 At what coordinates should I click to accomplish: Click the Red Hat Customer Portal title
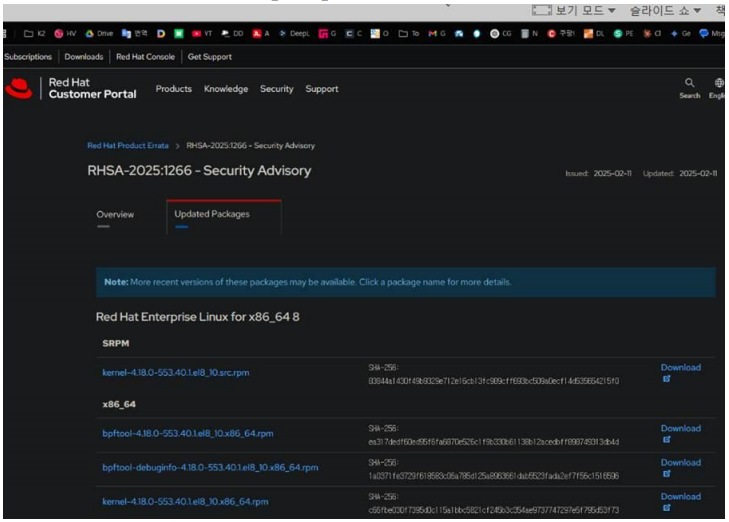click(x=93, y=88)
